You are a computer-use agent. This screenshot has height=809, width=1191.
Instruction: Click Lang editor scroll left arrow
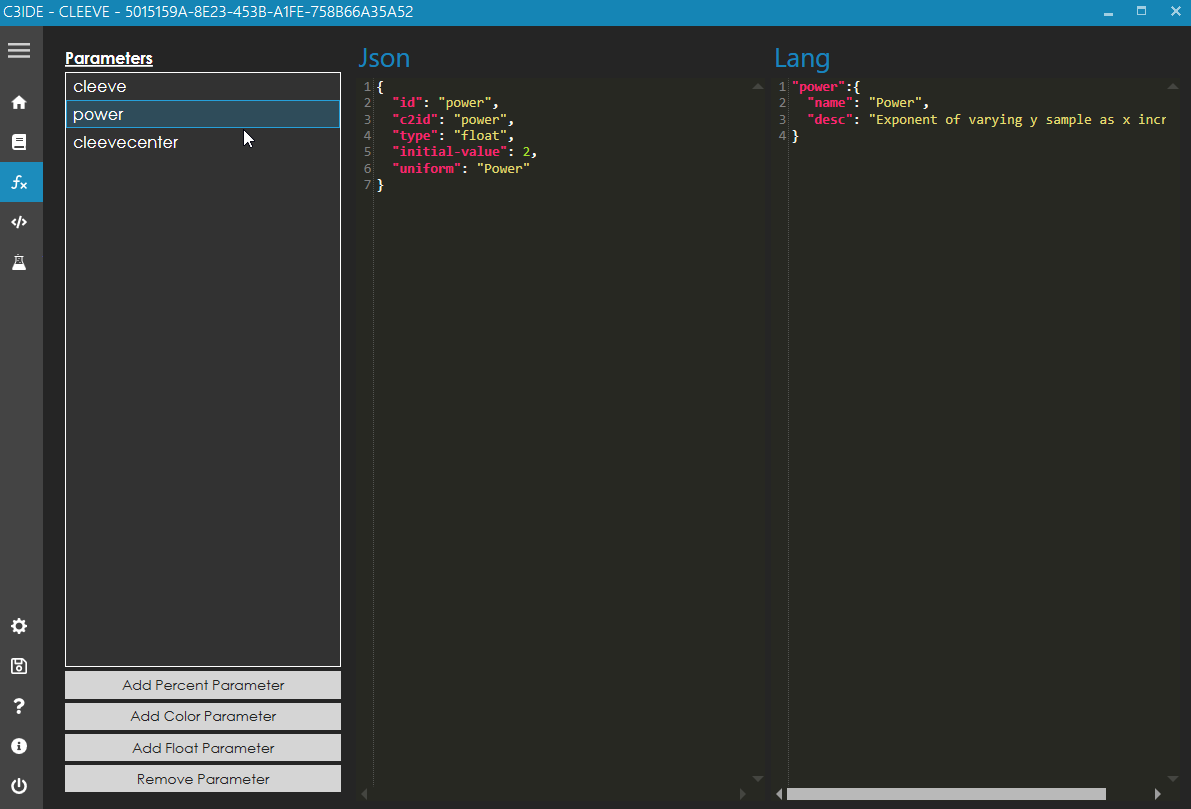pyautogui.click(x=779, y=794)
